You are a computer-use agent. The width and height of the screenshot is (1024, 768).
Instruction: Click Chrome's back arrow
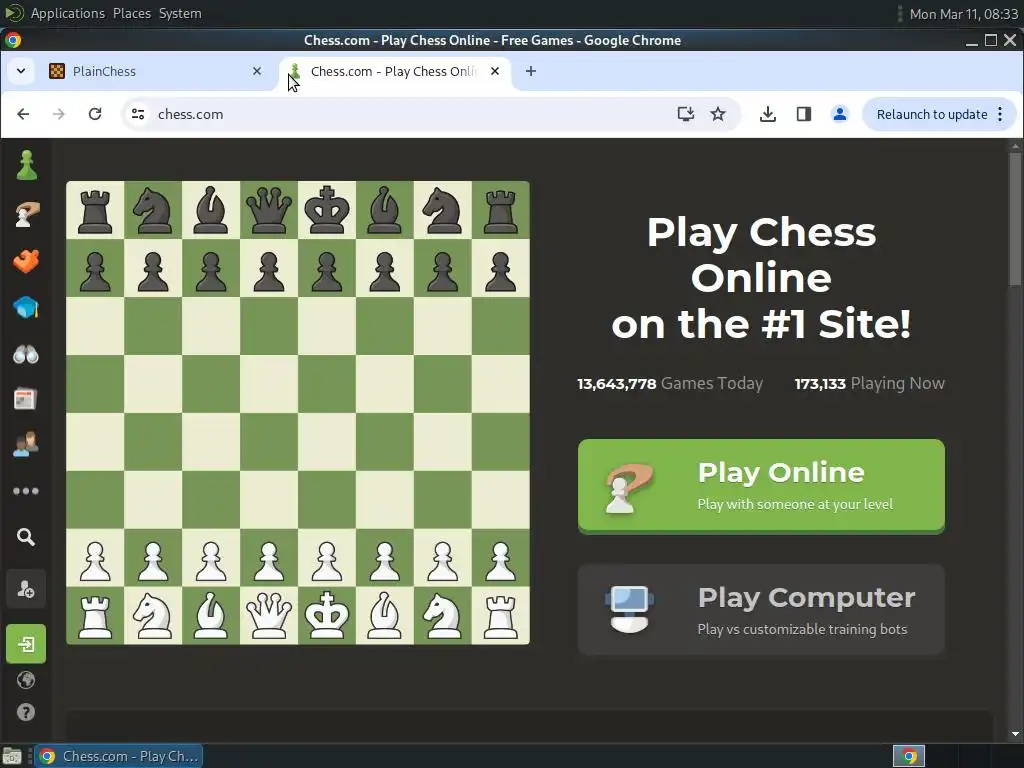[24, 114]
